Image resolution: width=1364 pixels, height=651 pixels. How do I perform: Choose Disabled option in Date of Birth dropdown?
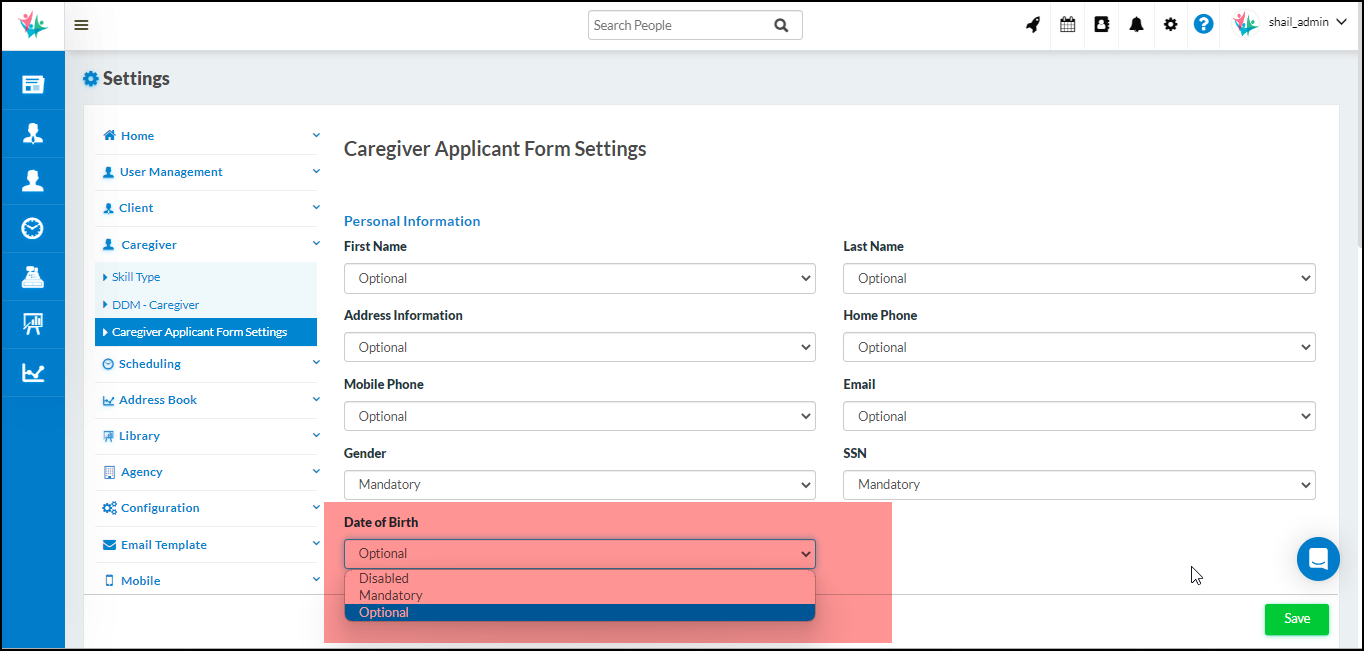pyautogui.click(x=384, y=578)
